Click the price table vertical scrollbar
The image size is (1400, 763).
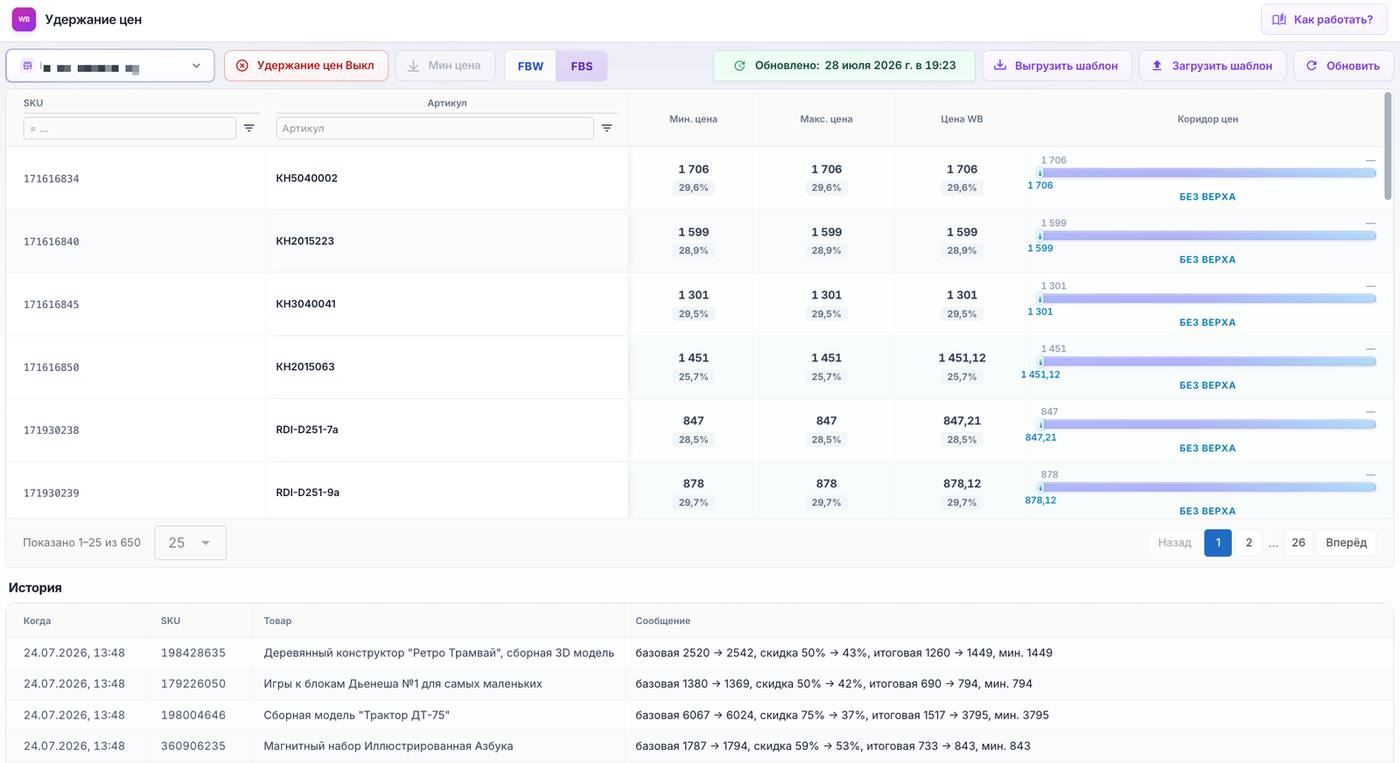click(x=1387, y=146)
